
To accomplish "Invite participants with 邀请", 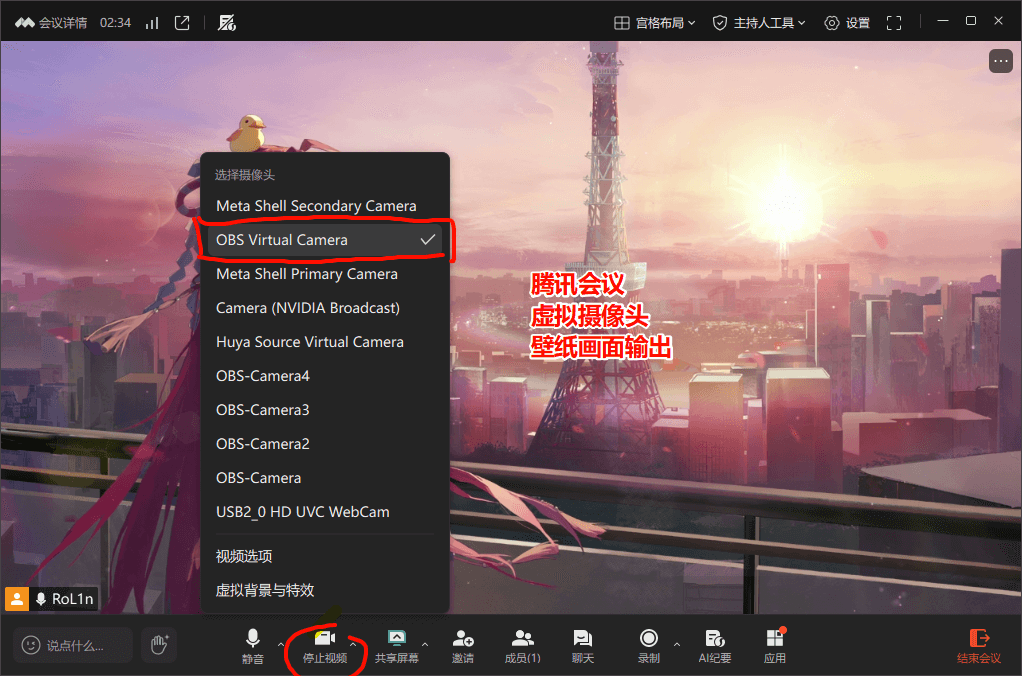I will click(463, 645).
